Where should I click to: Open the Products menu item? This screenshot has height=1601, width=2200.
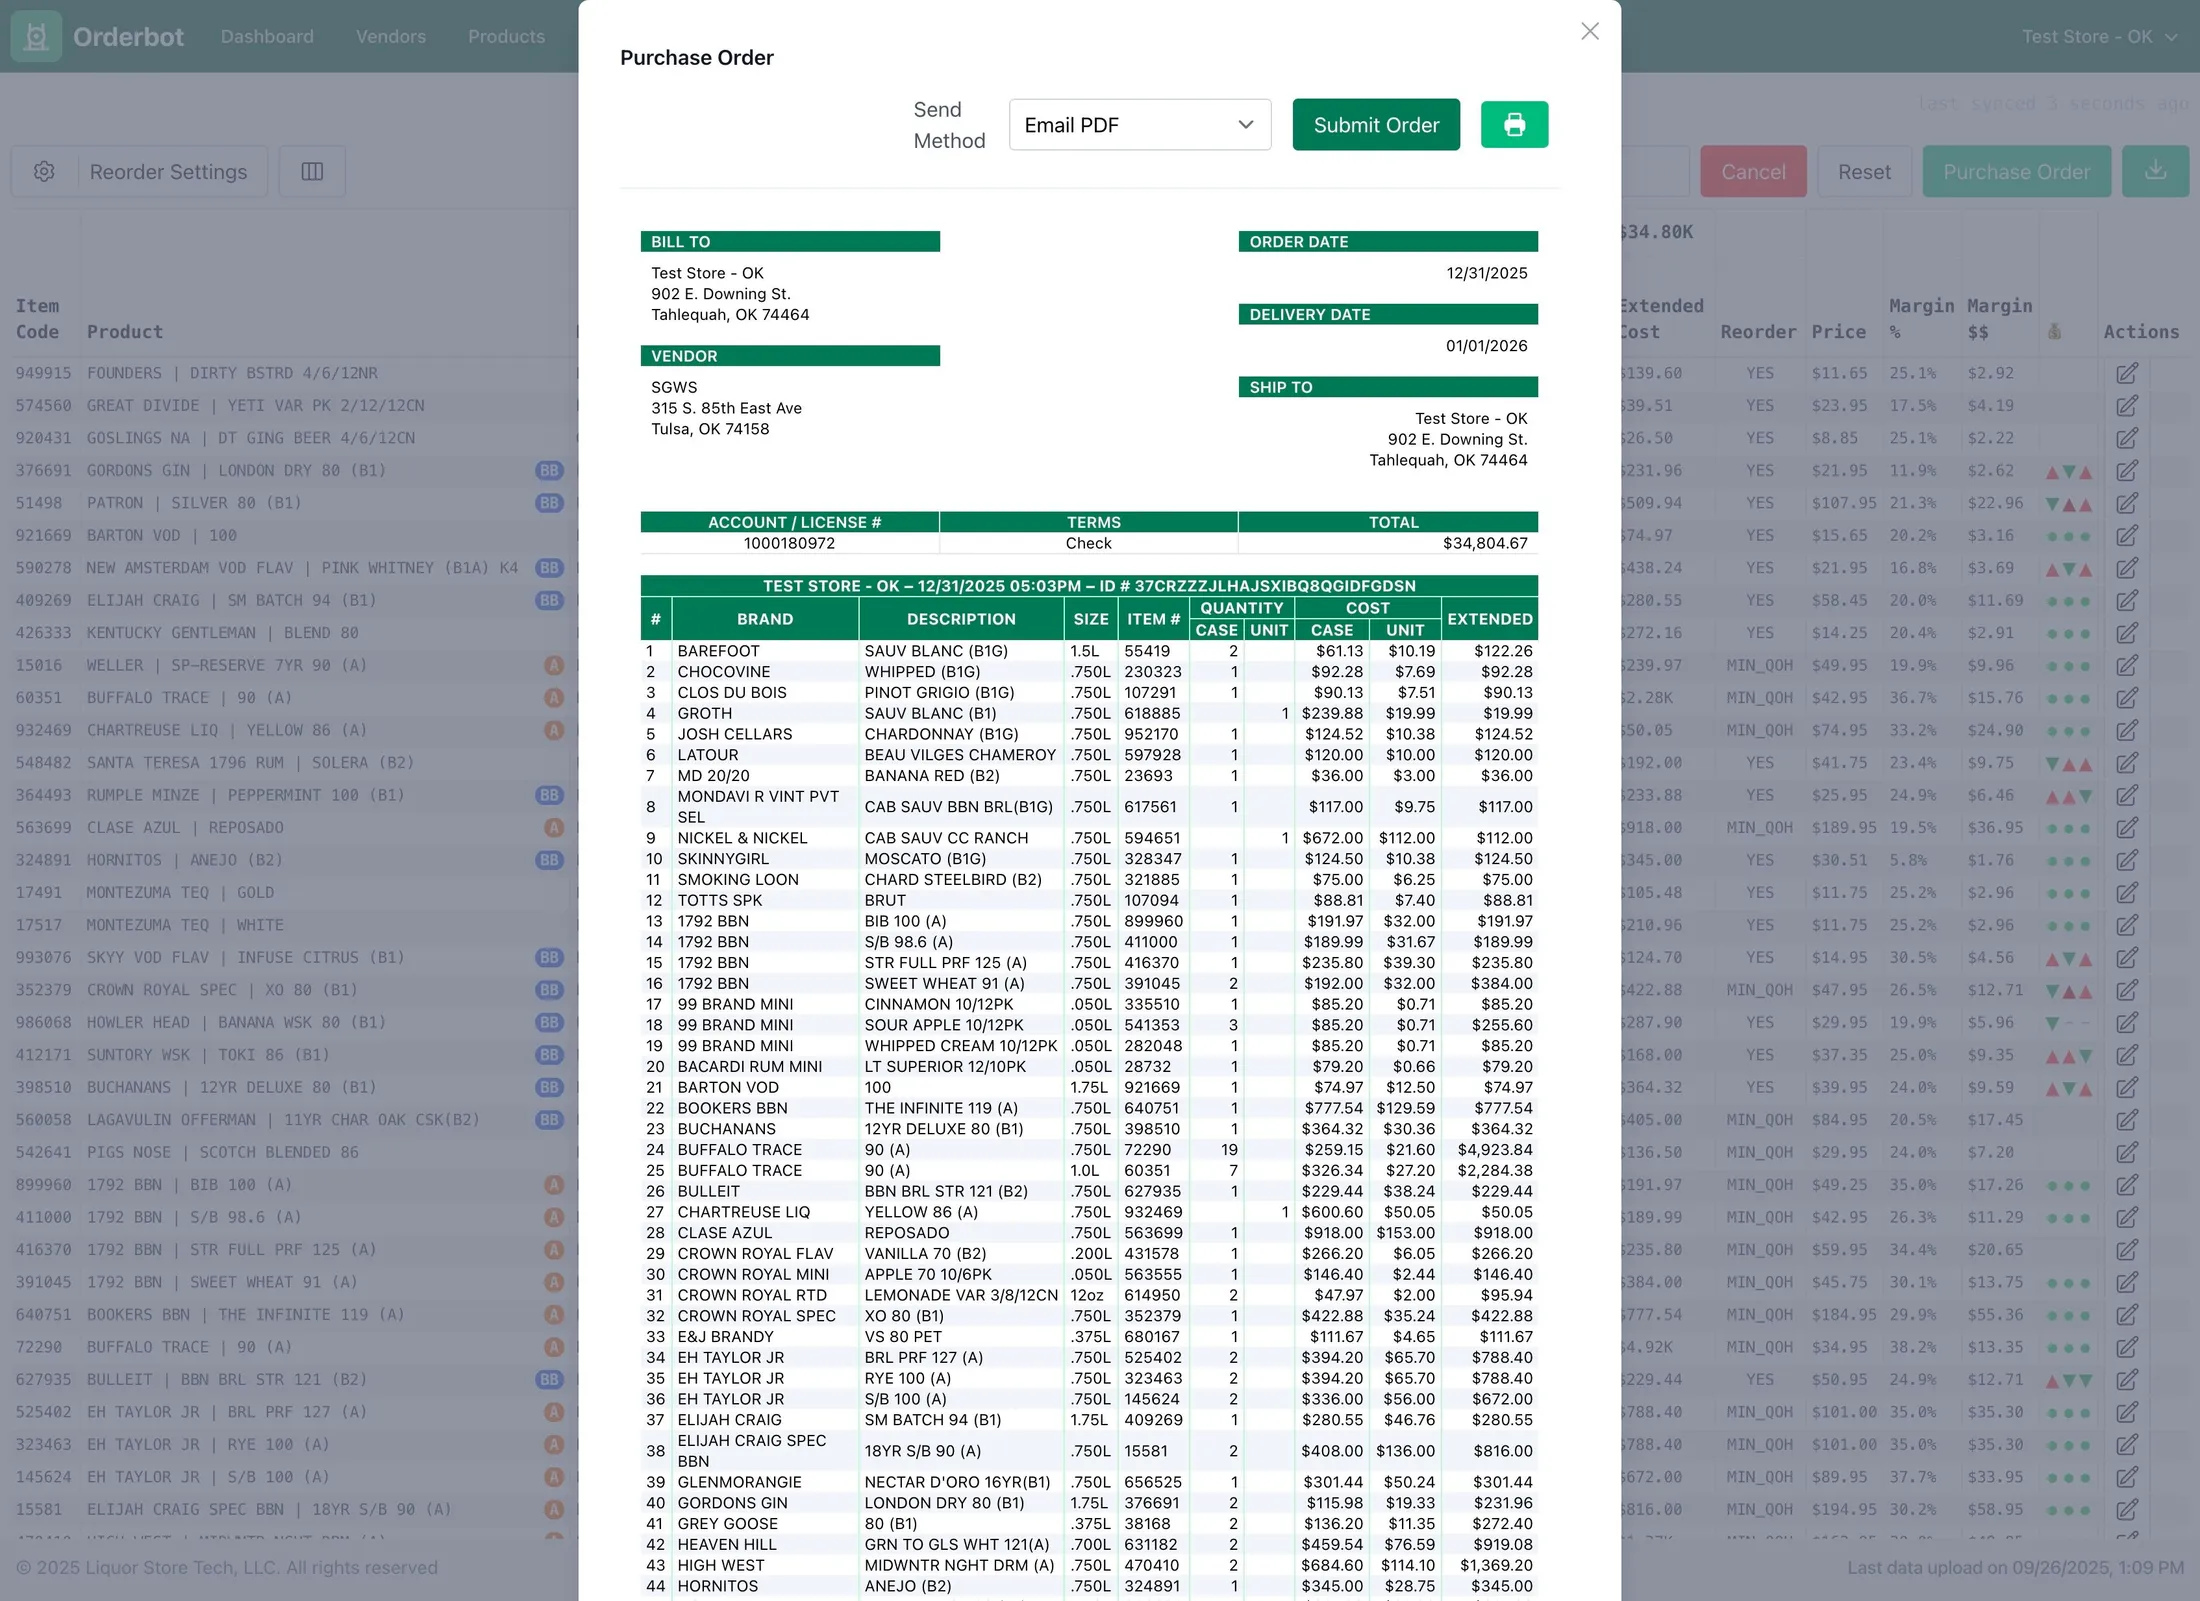[506, 37]
